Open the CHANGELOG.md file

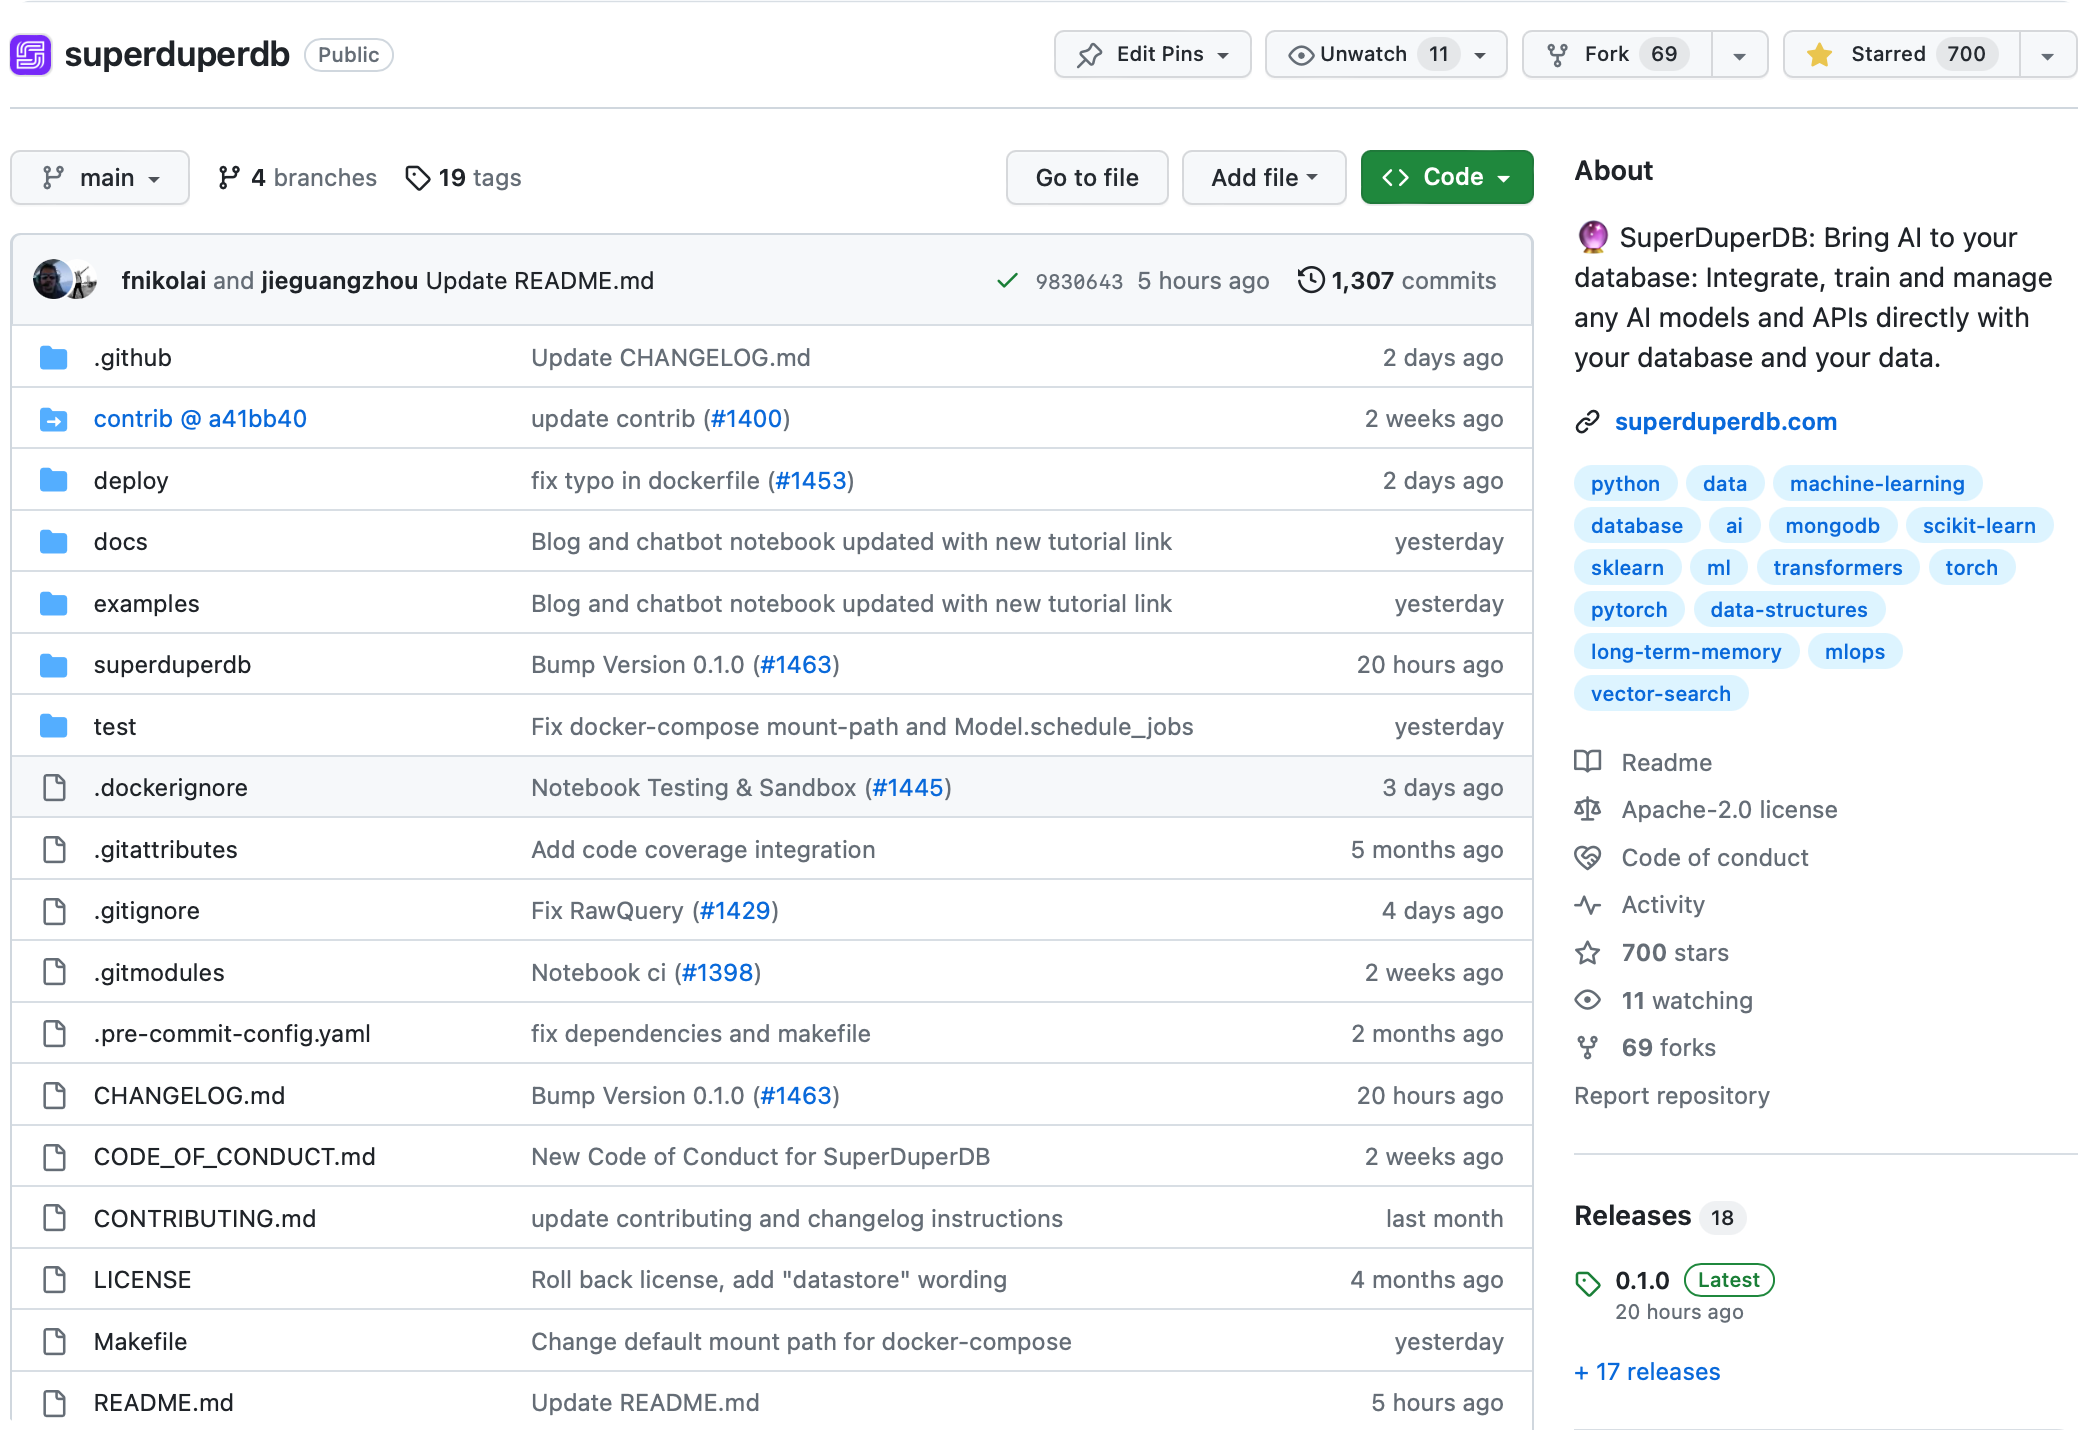coord(189,1096)
